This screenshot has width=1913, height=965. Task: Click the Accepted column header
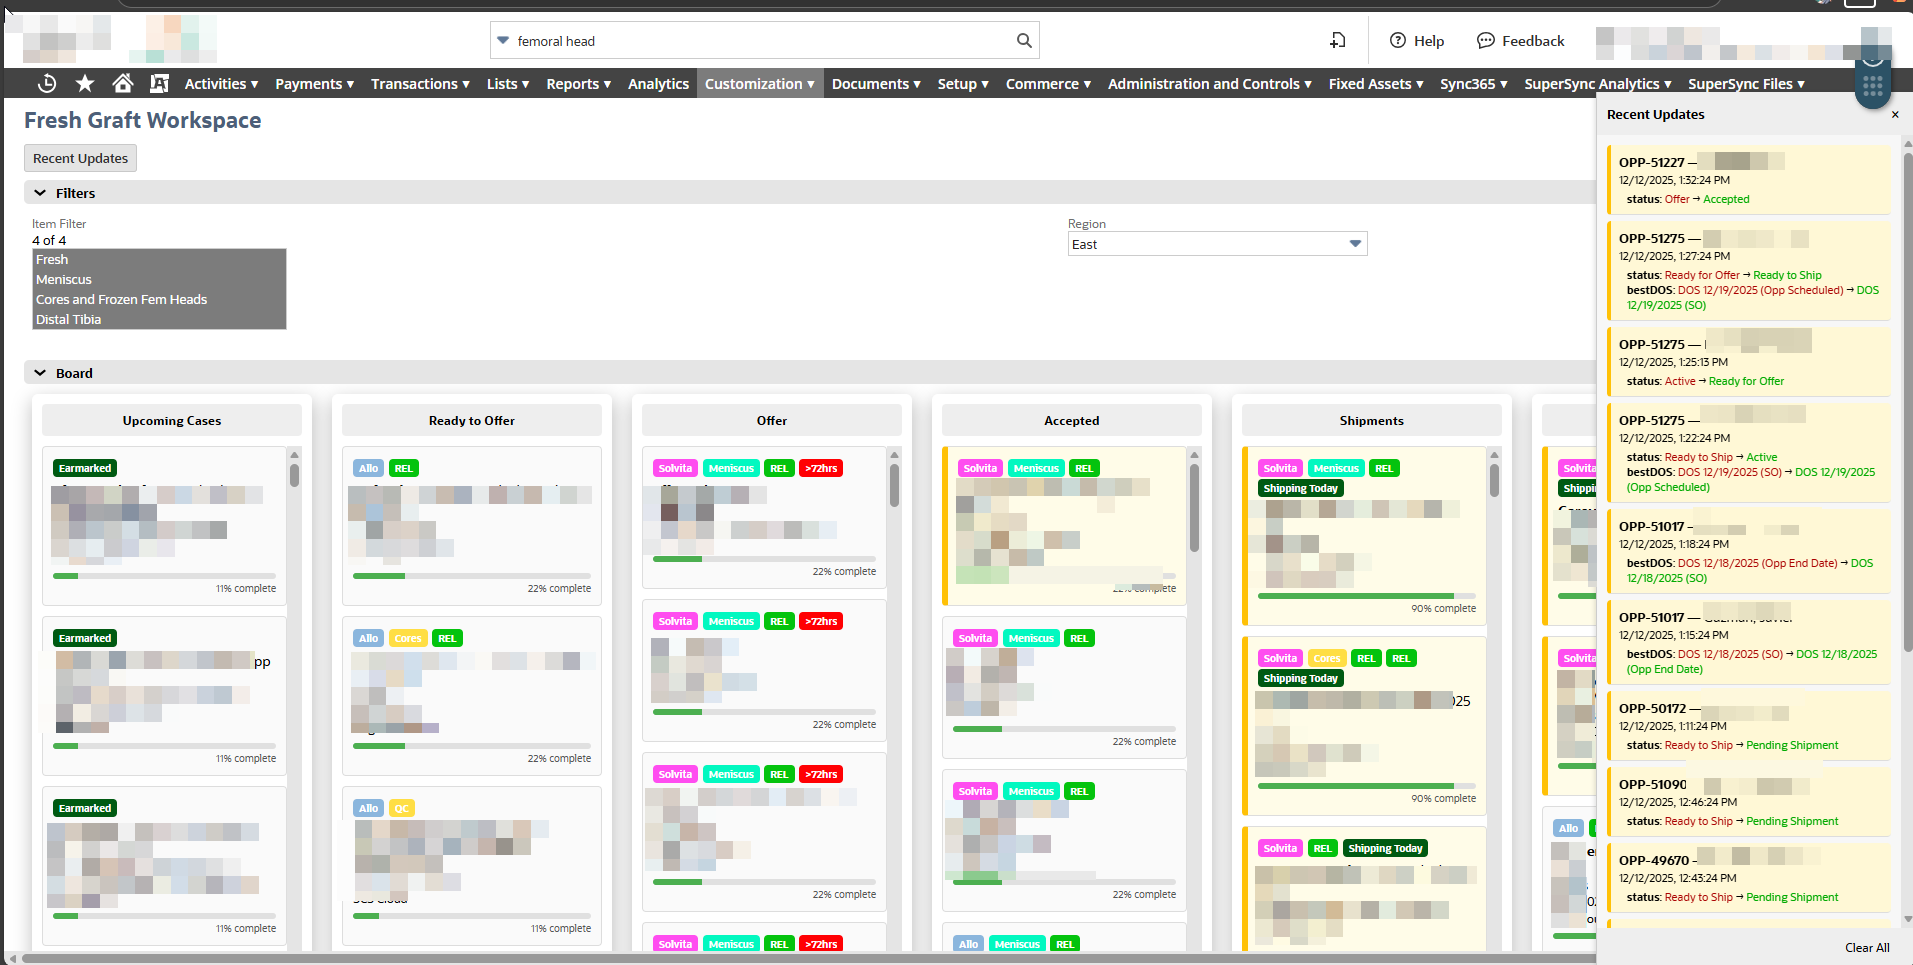click(1072, 421)
